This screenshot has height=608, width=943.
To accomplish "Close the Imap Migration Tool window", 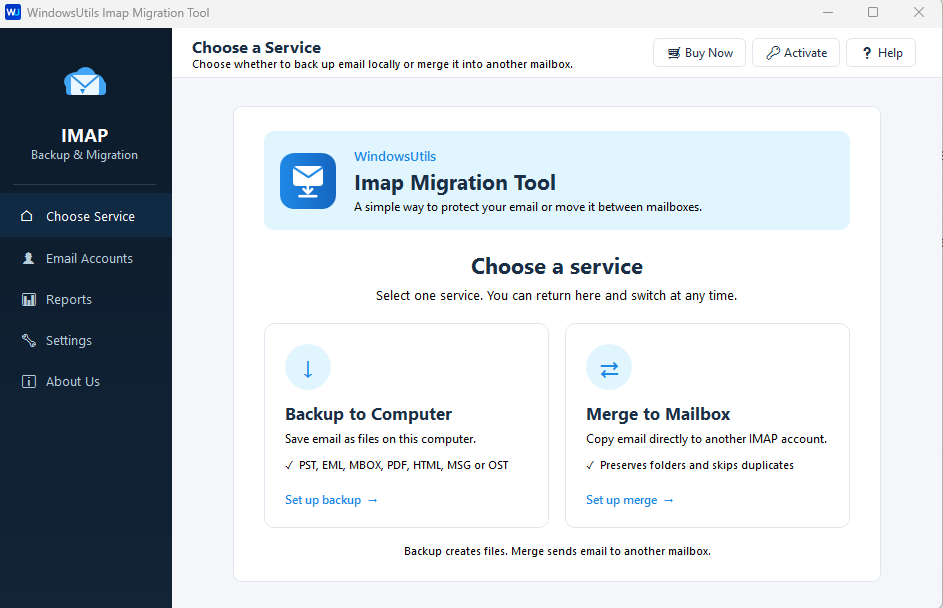I will click(919, 13).
